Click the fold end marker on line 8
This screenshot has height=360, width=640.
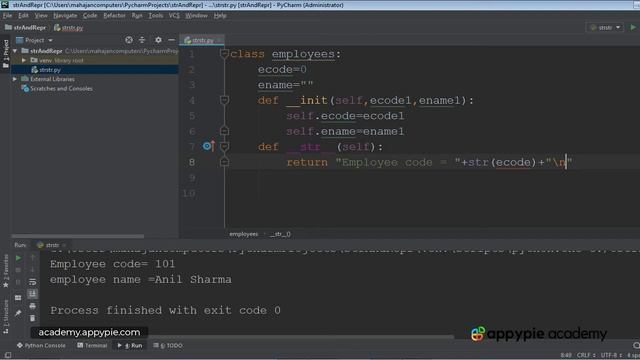[224, 162]
